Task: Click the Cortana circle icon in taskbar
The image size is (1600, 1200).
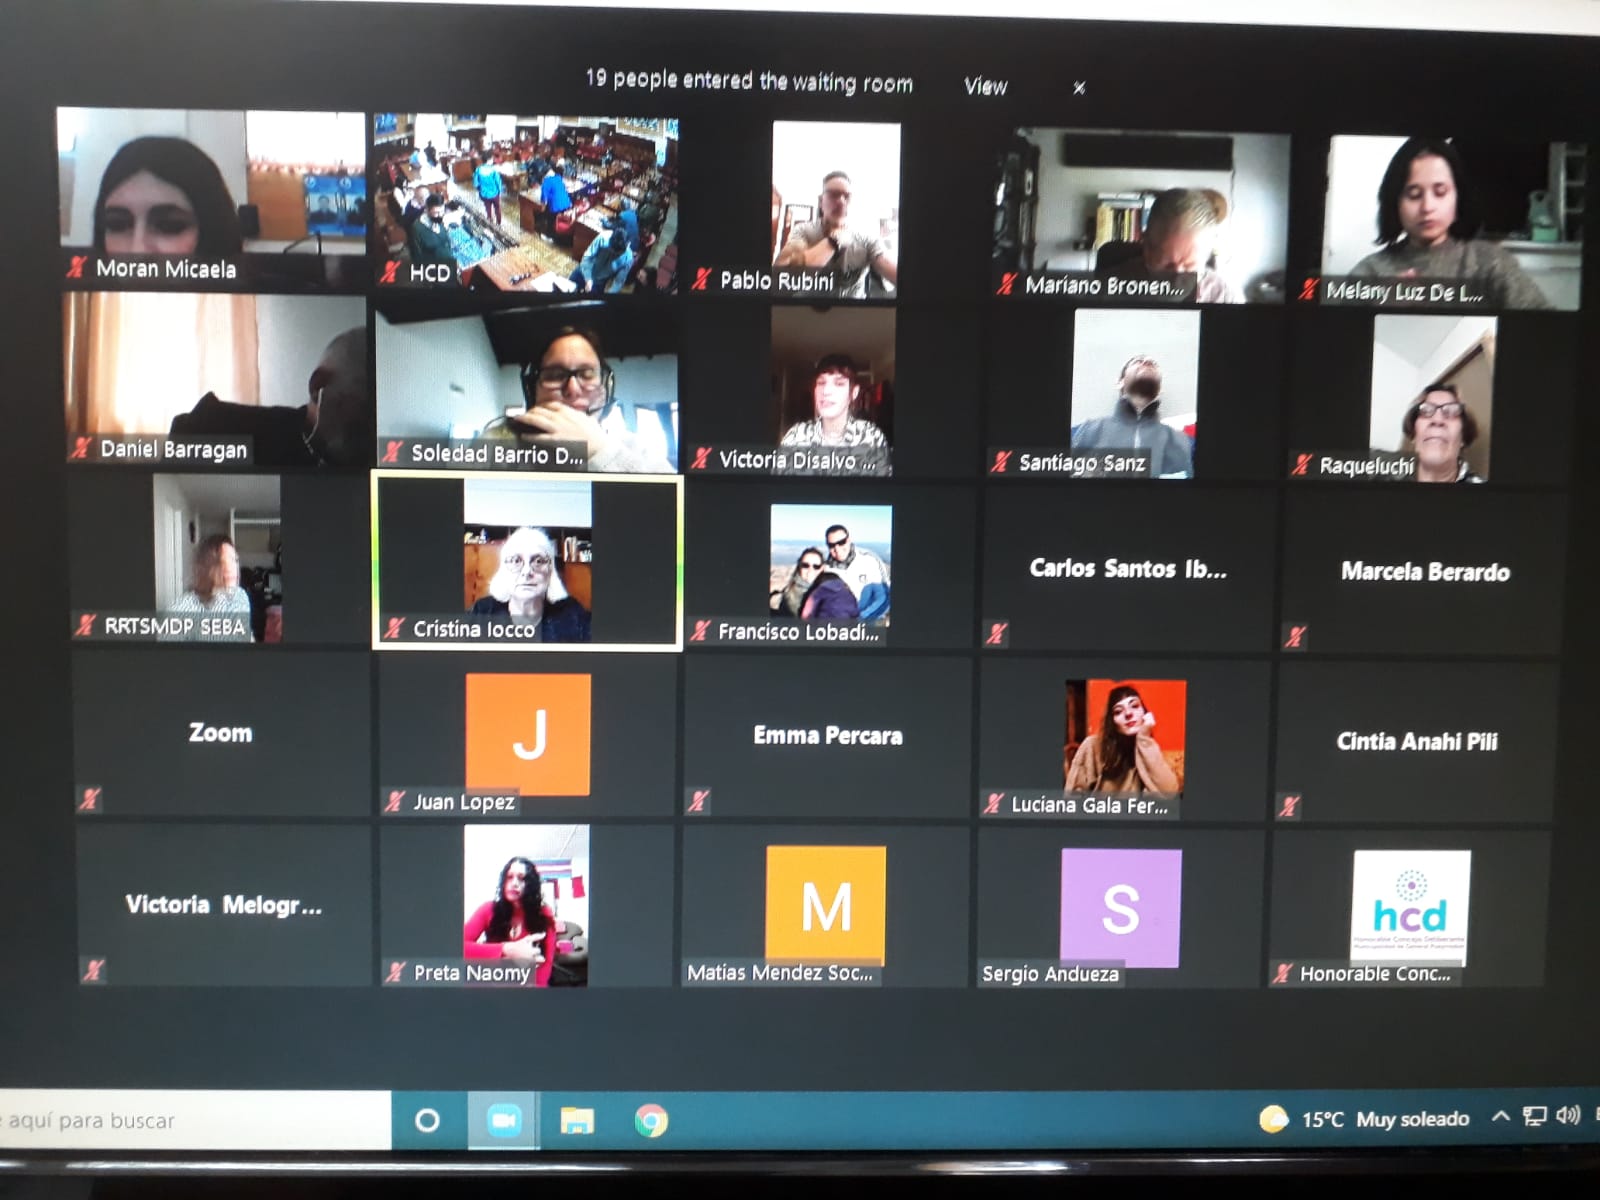Action: 427,1121
